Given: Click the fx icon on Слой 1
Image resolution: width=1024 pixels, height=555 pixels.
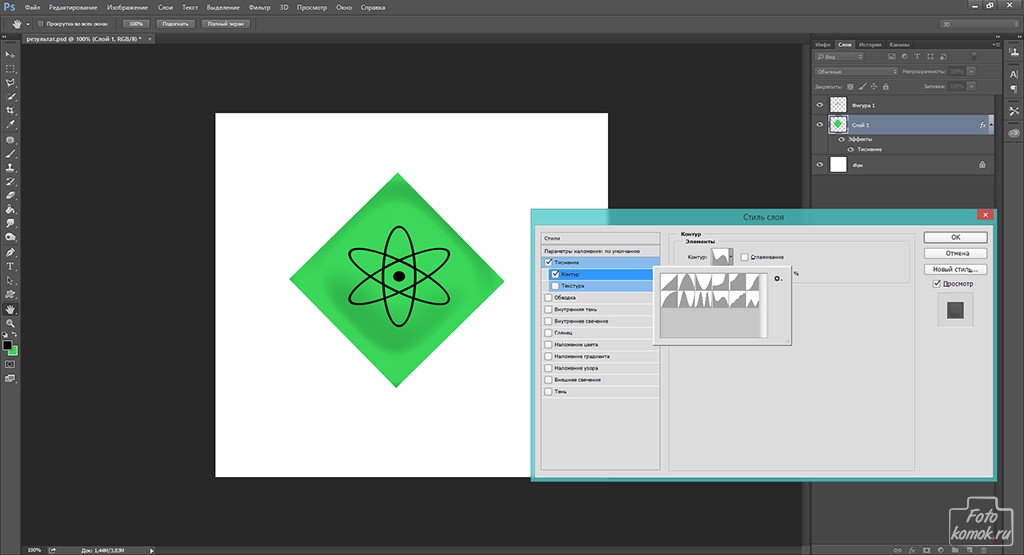Looking at the screenshot, I should 982,125.
